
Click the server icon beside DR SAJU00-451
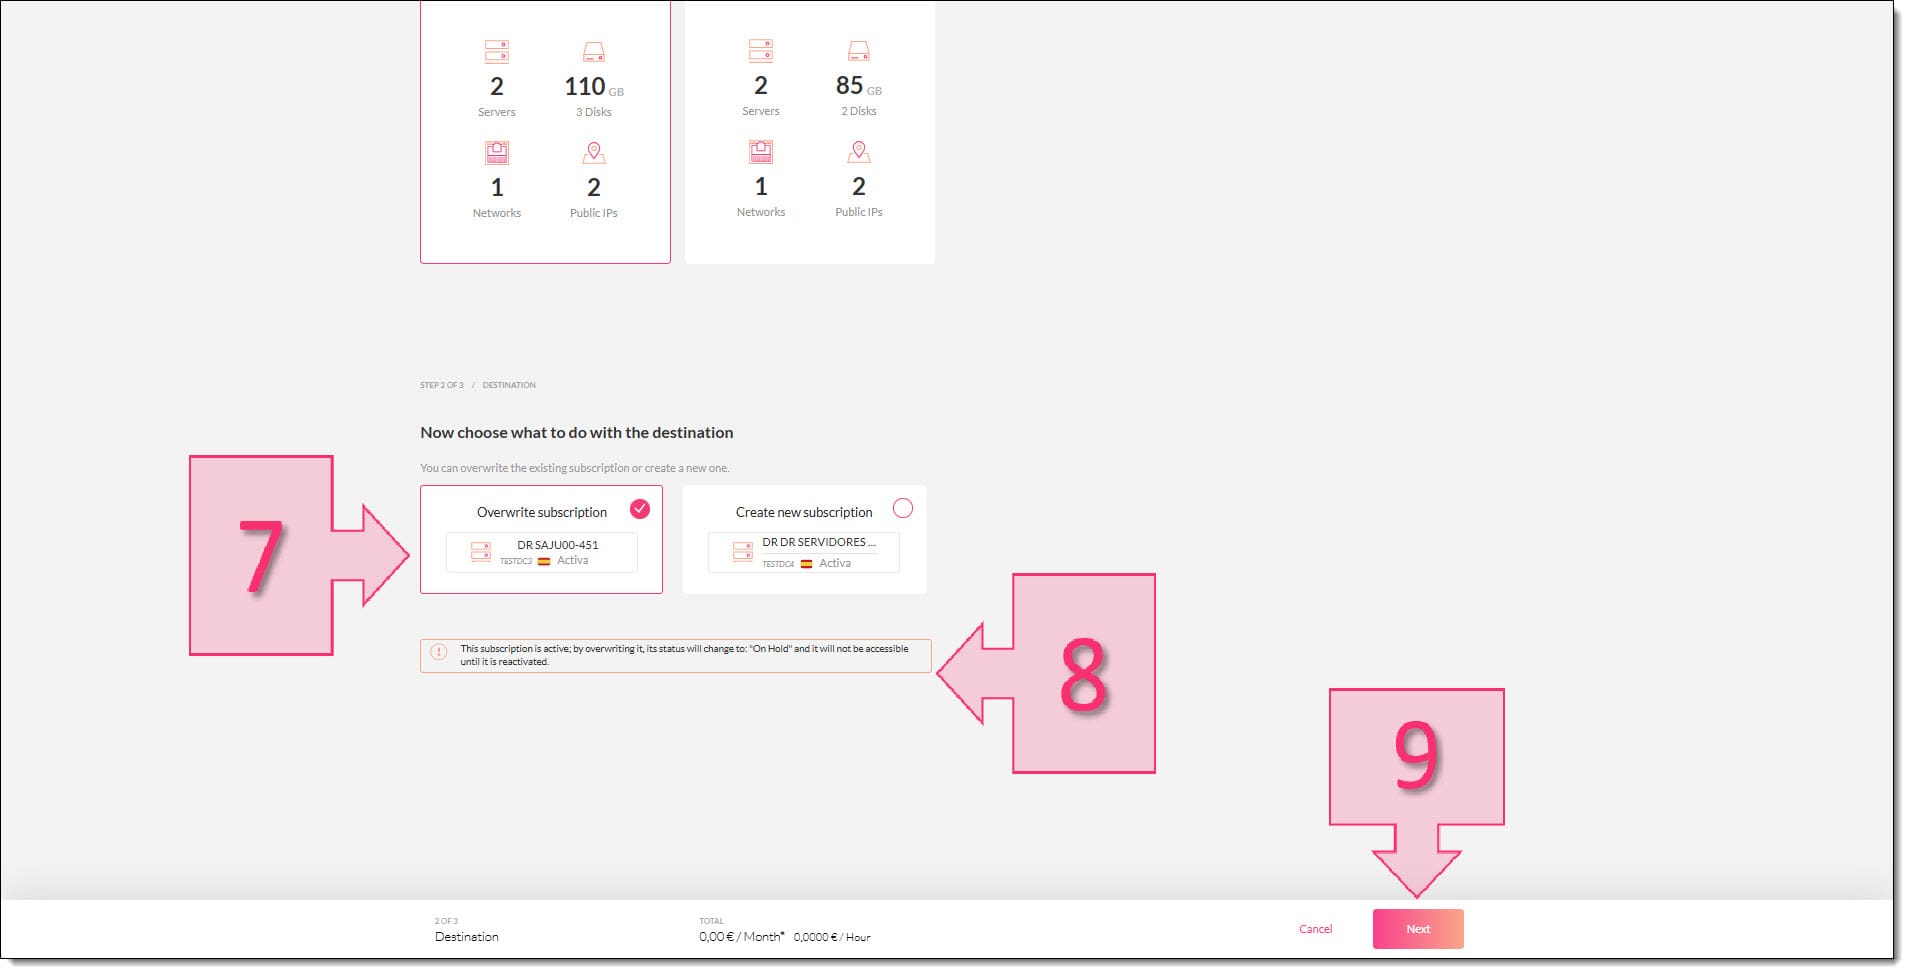tap(481, 552)
